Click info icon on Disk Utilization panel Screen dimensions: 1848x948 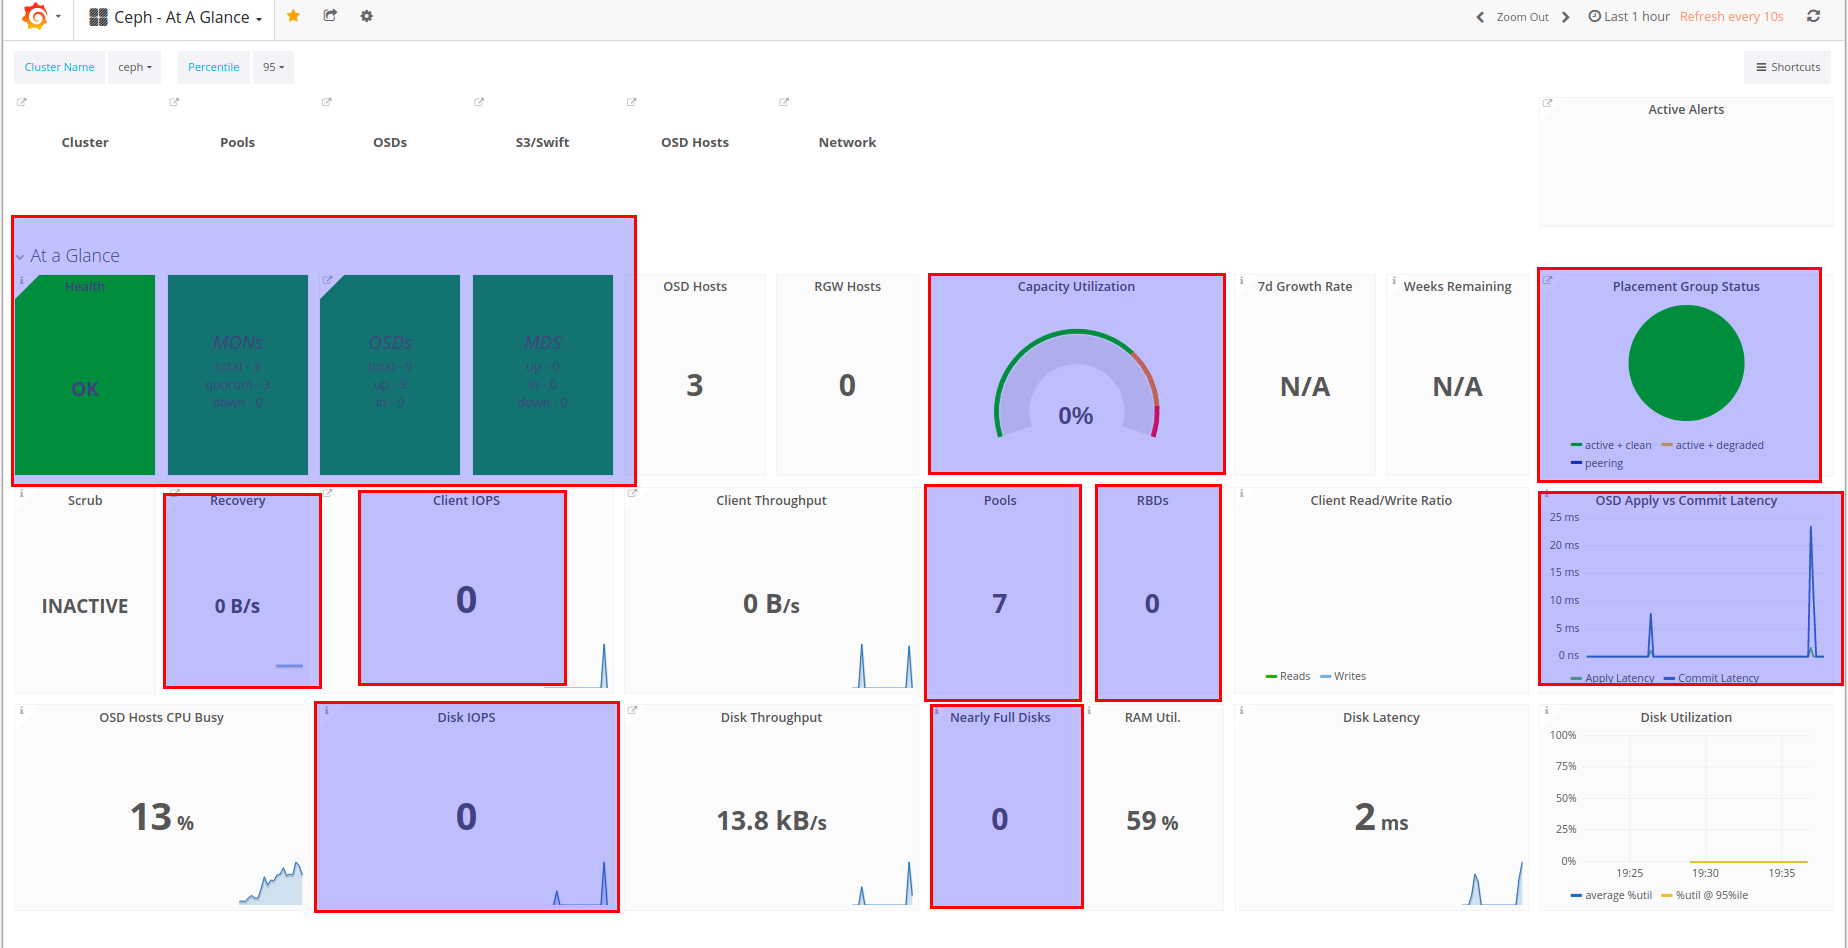(x=1546, y=710)
